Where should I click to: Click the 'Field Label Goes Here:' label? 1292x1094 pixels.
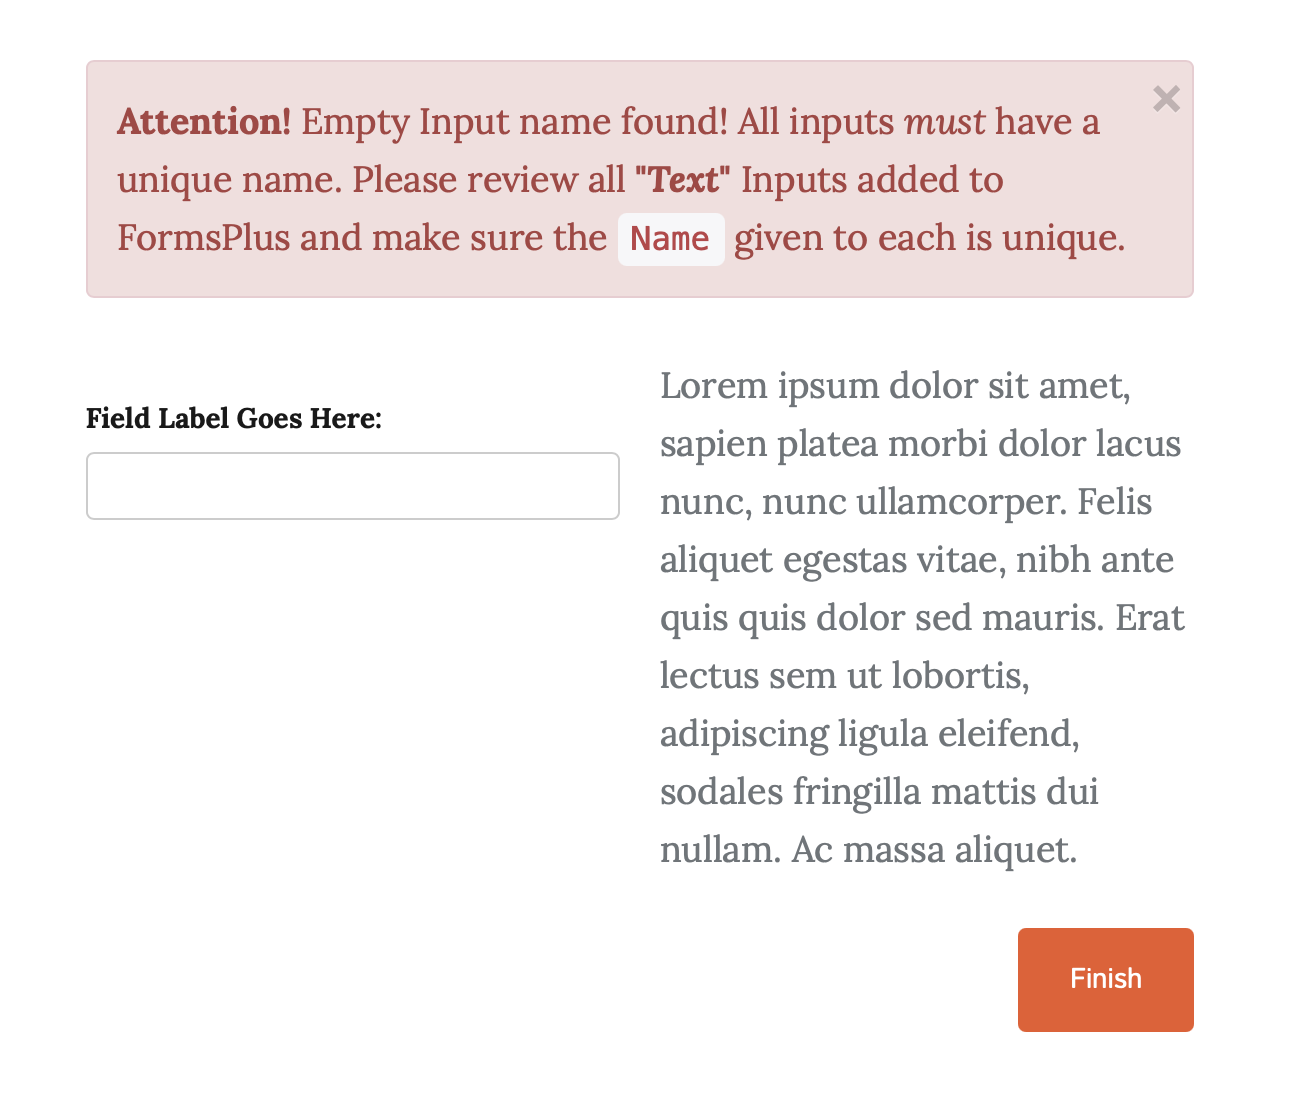coord(234,418)
